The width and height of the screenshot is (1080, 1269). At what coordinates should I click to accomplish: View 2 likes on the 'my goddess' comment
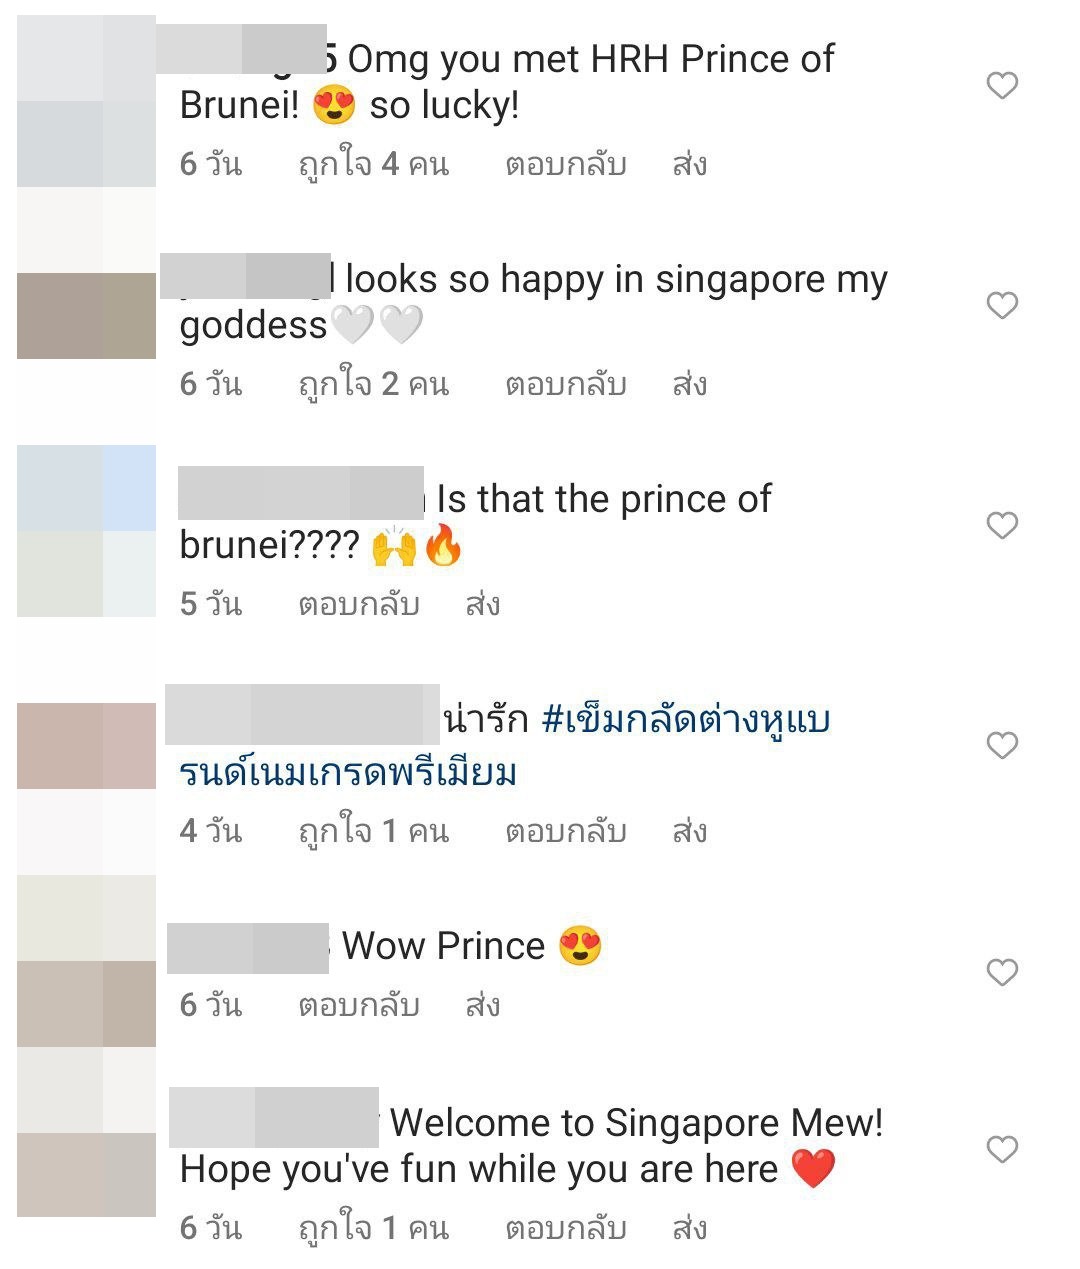373,384
